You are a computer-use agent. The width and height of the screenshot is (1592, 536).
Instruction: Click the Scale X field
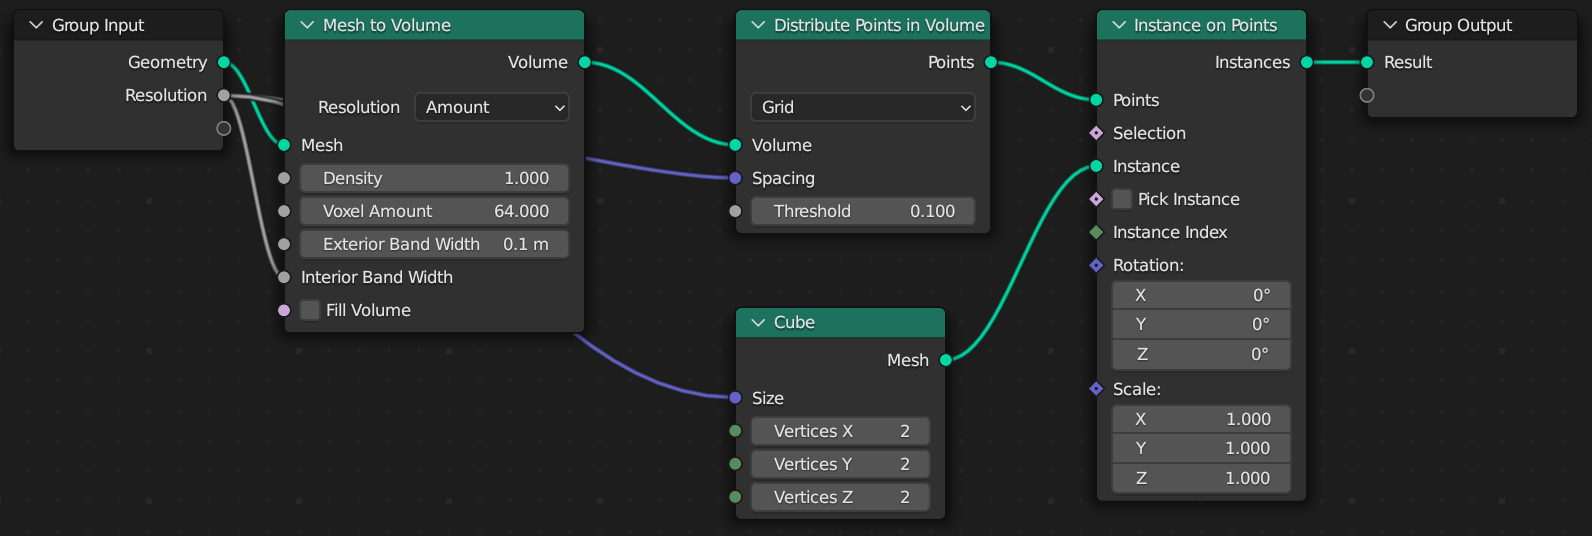(1201, 419)
